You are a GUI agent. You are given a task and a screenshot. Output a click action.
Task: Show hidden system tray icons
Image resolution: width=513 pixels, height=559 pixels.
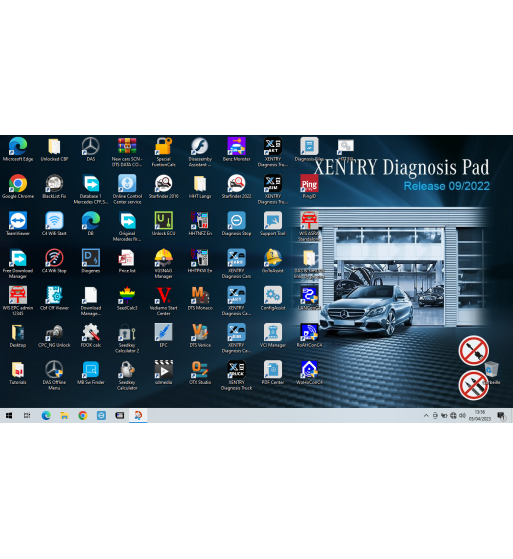click(x=426, y=416)
